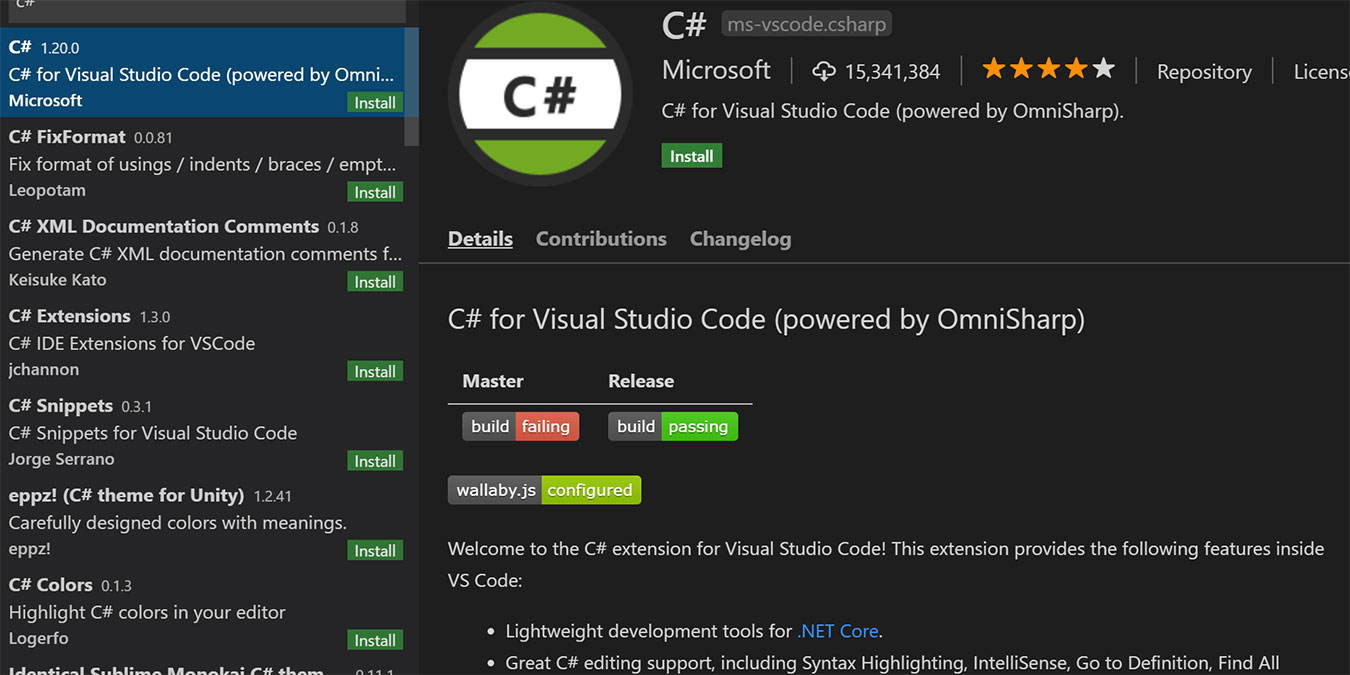This screenshot has height=675, width=1350.
Task: Rate the extension via the star rating
Action: [x=1048, y=69]
